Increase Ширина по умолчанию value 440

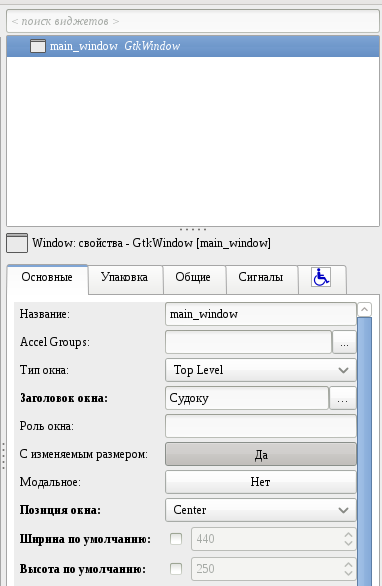348,534
